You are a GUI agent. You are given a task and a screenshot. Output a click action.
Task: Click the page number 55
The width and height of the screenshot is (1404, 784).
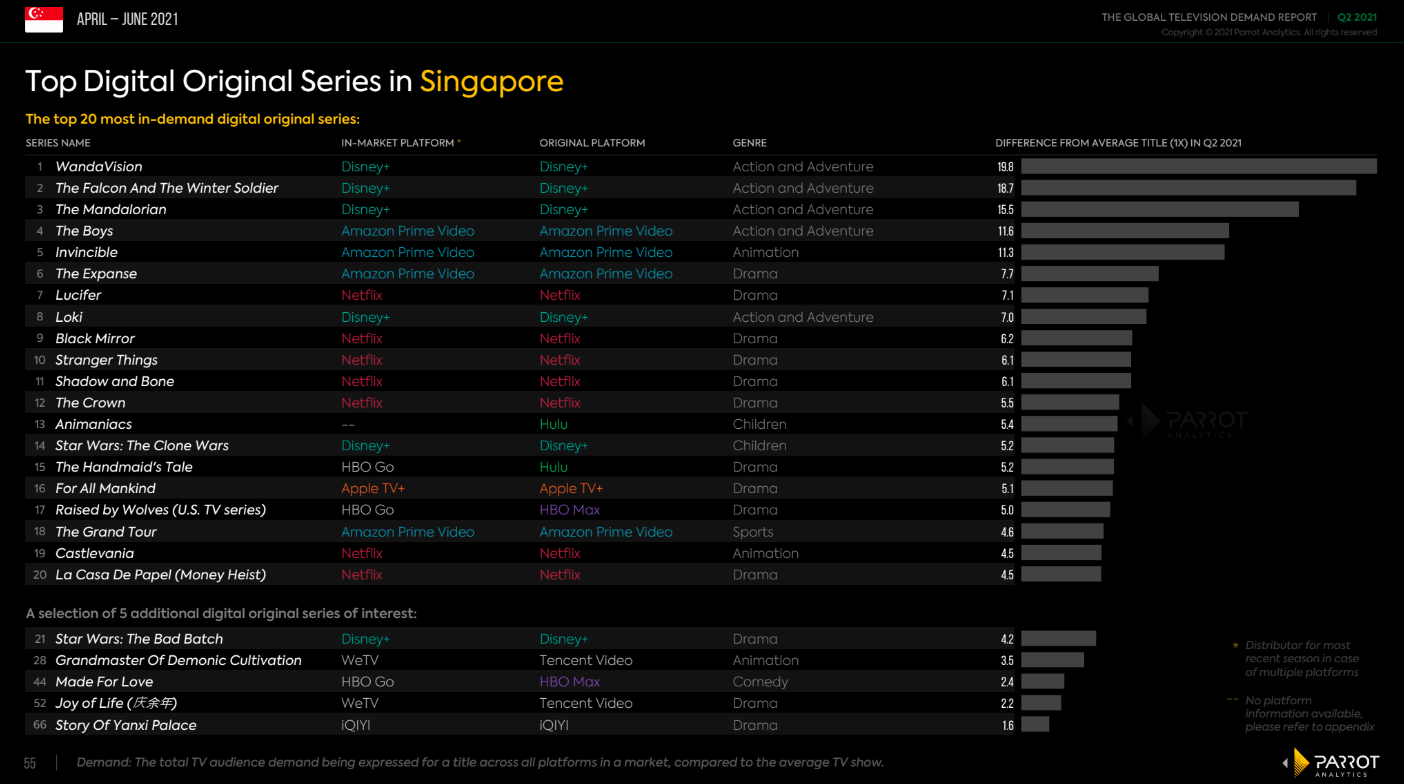point(30,763)
